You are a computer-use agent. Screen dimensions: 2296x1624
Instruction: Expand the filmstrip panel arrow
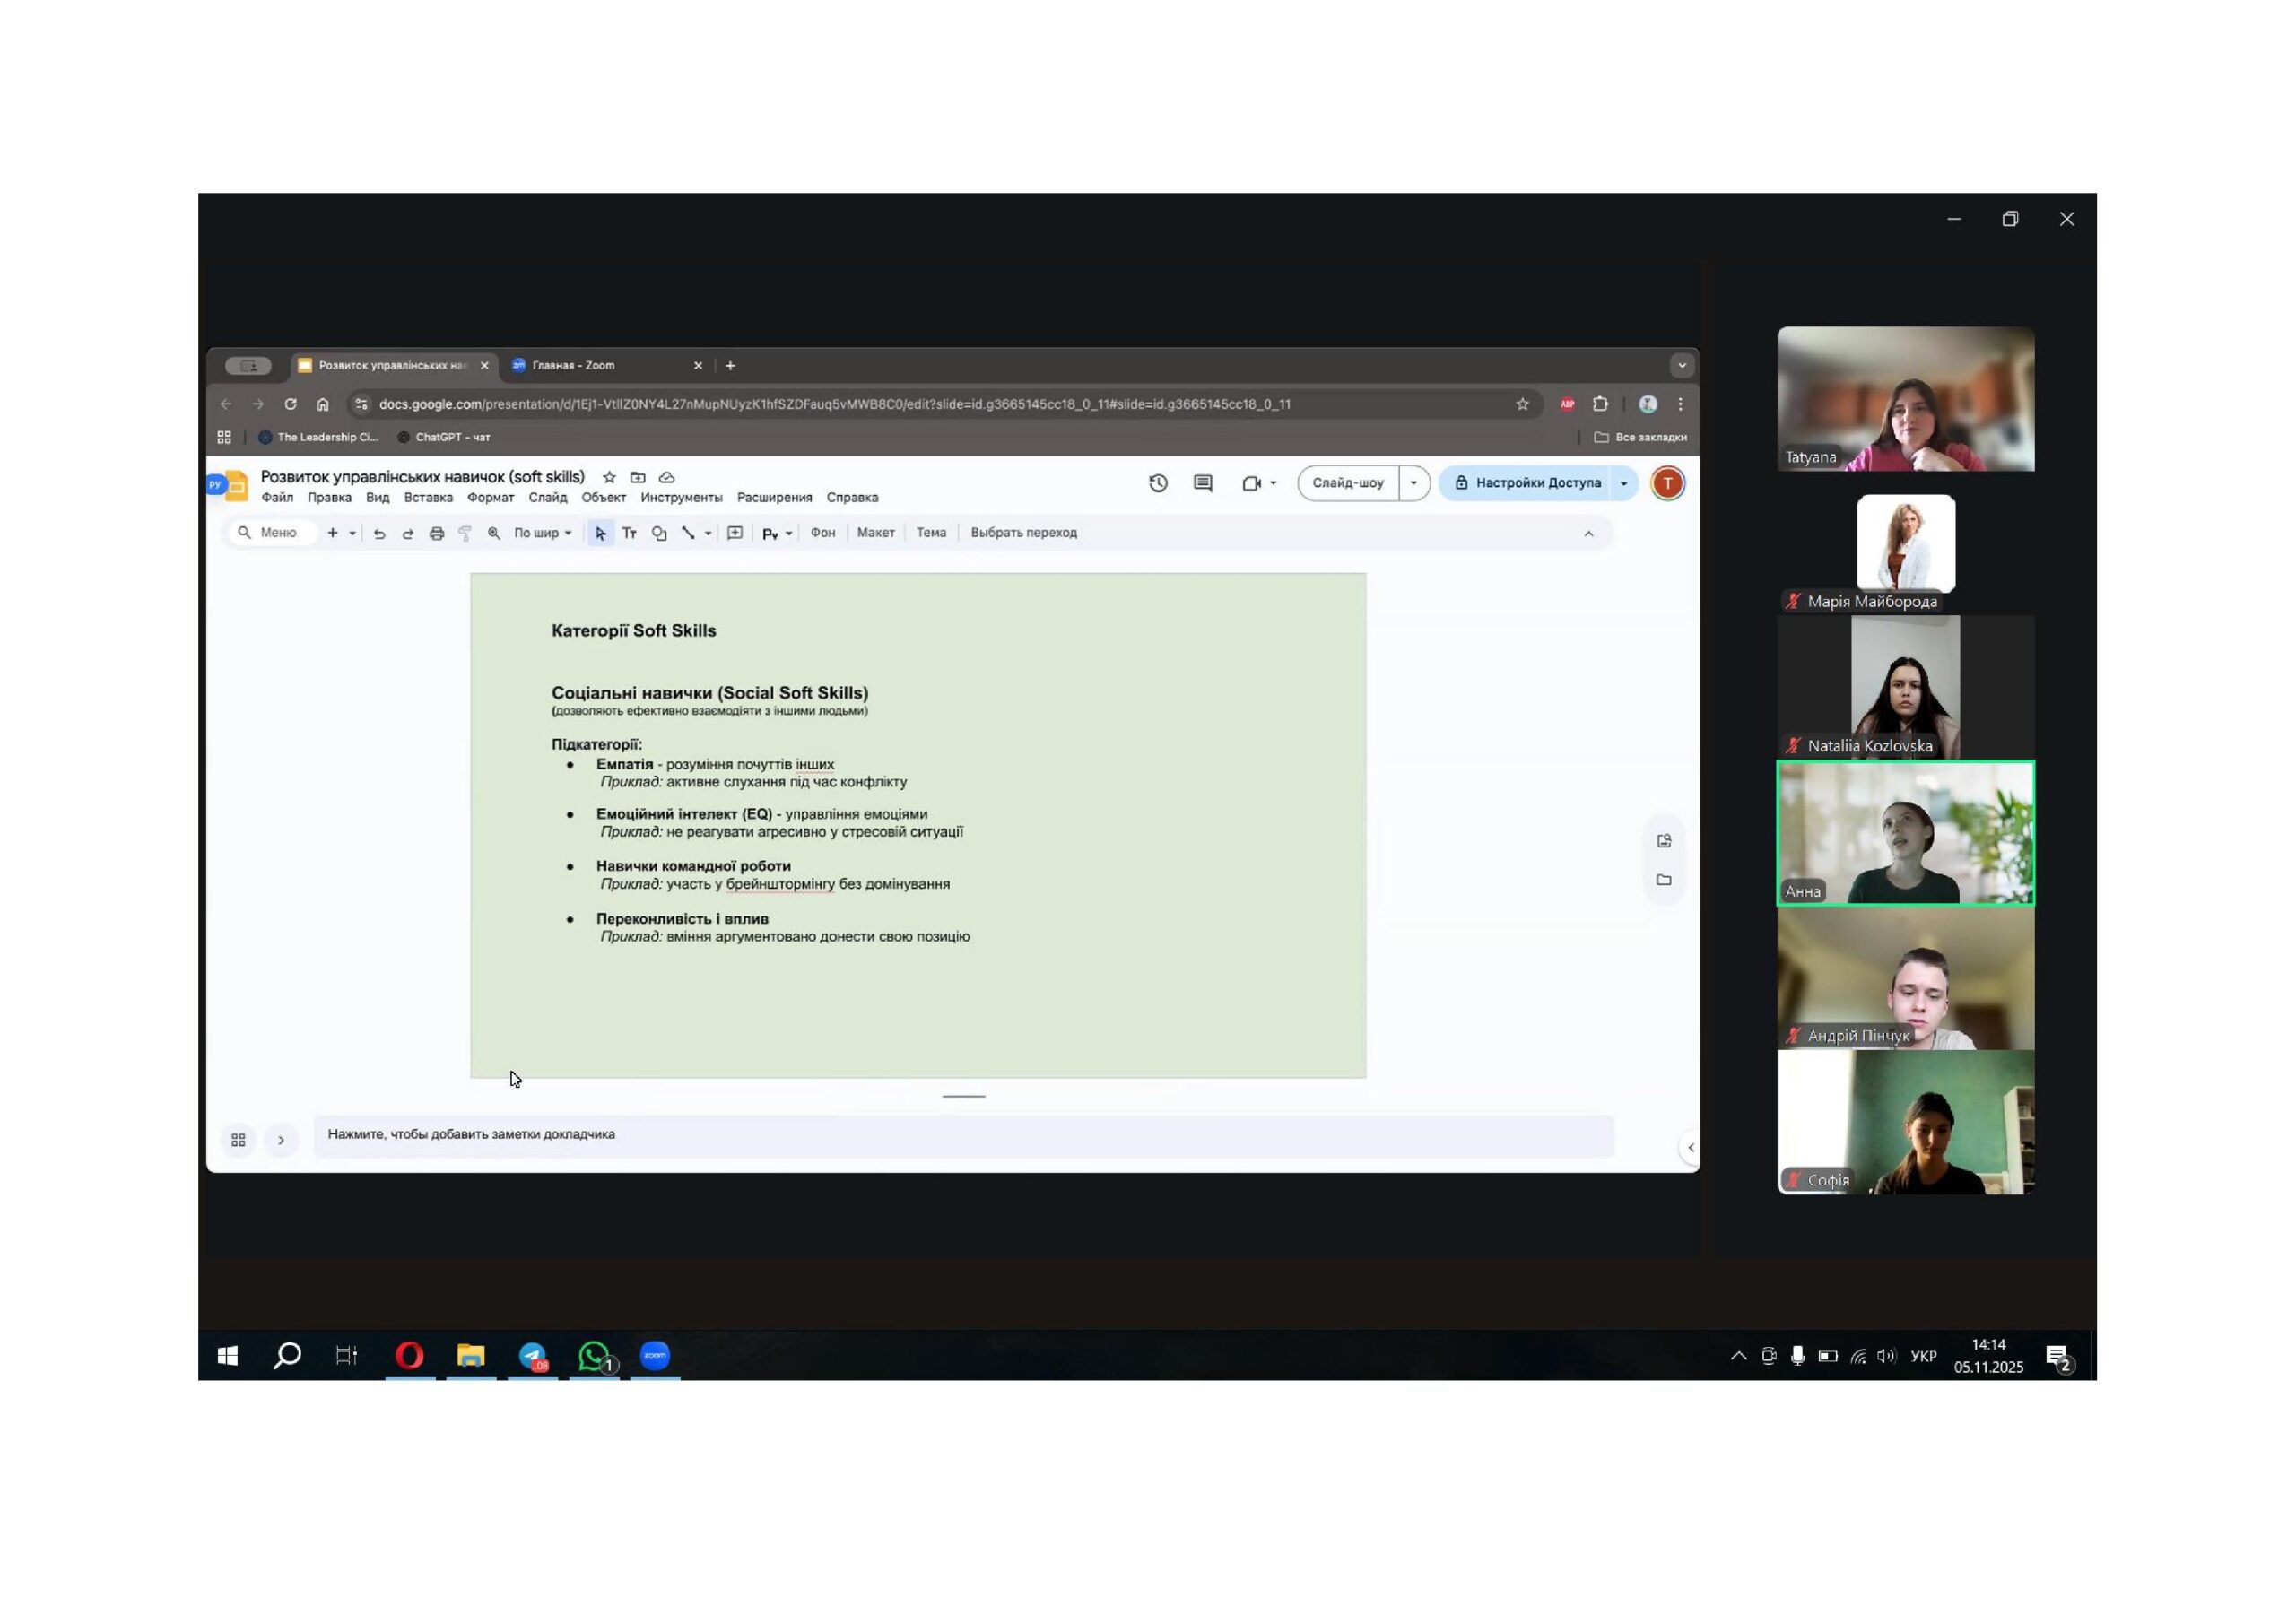click(281, 1139)
